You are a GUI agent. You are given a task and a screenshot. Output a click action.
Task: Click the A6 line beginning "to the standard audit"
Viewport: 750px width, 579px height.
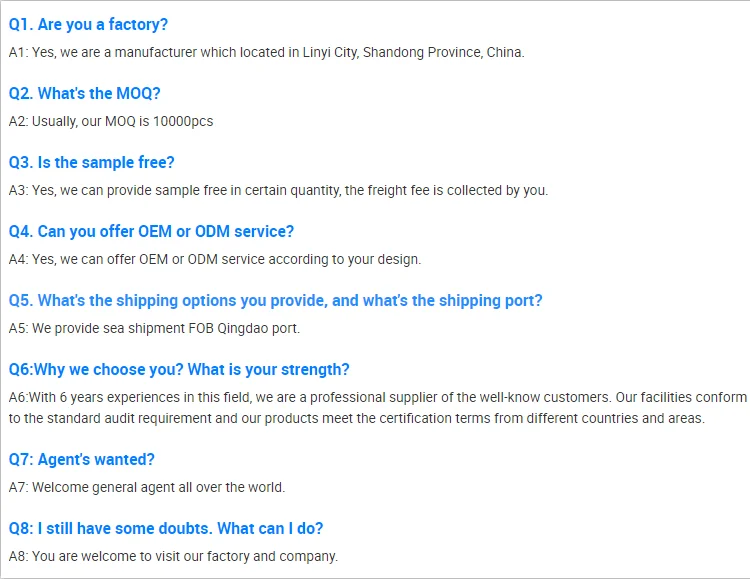click(x=357, y=418)
